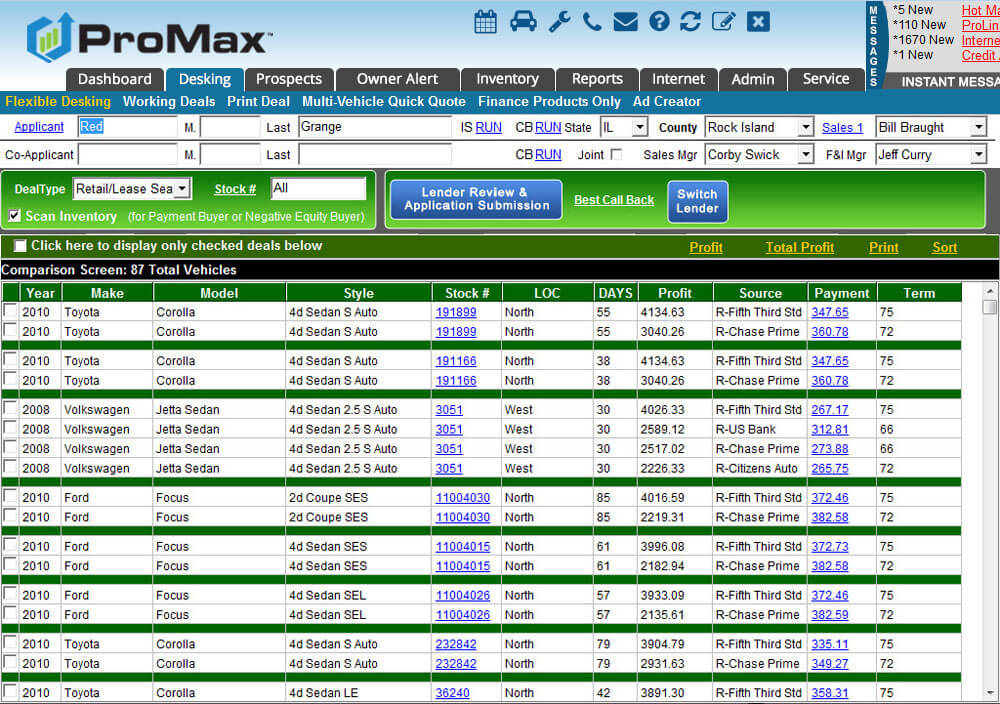
Task: Open stock number 36240 link
Action: tap(452, 693)
